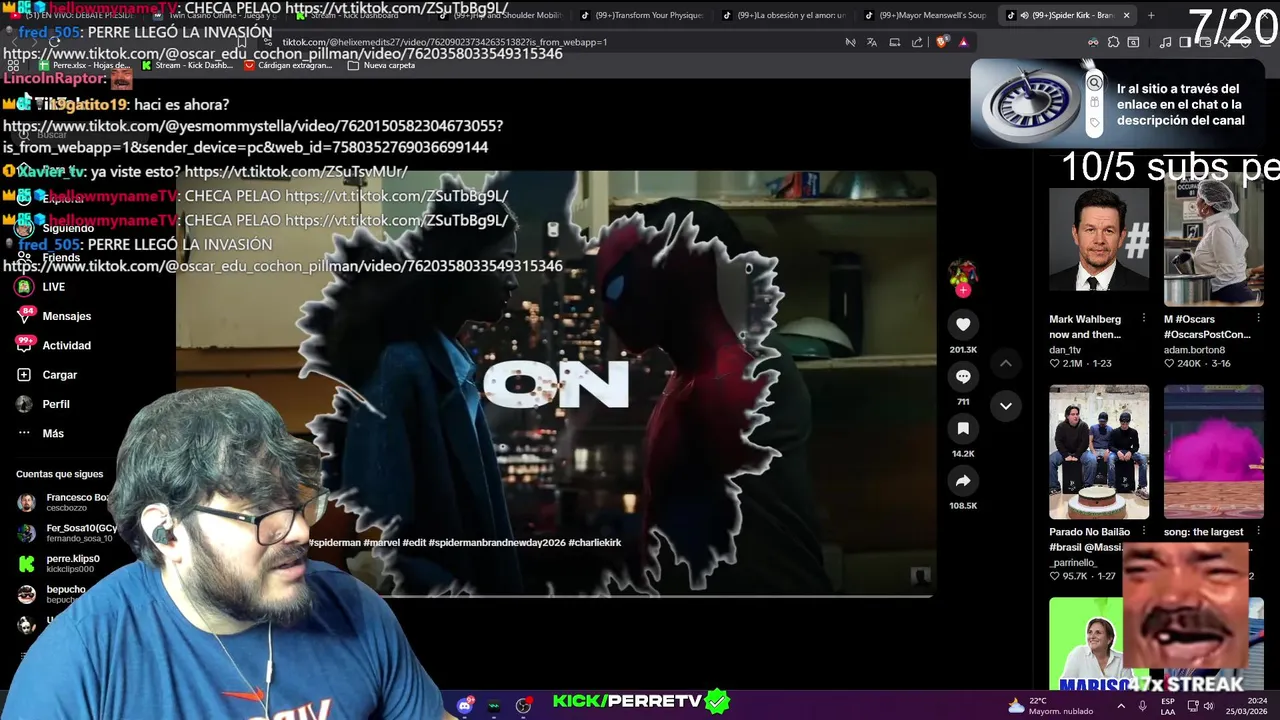Open Perre.xlsx bookmark in bookmarks bar
This screenshot has width=1280, height=720.
pos(83,65)
